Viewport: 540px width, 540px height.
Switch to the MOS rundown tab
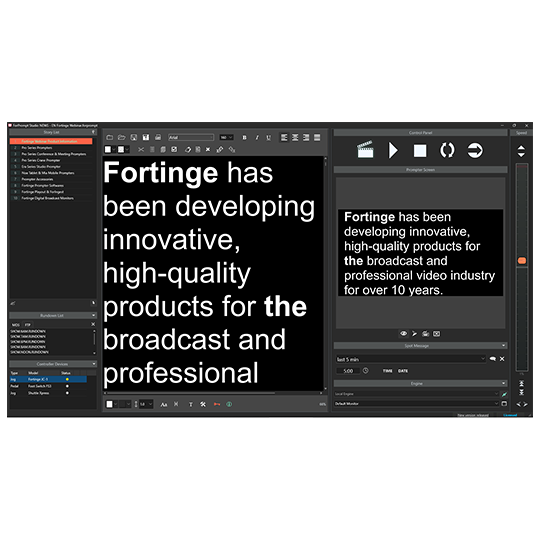[15, 324]
